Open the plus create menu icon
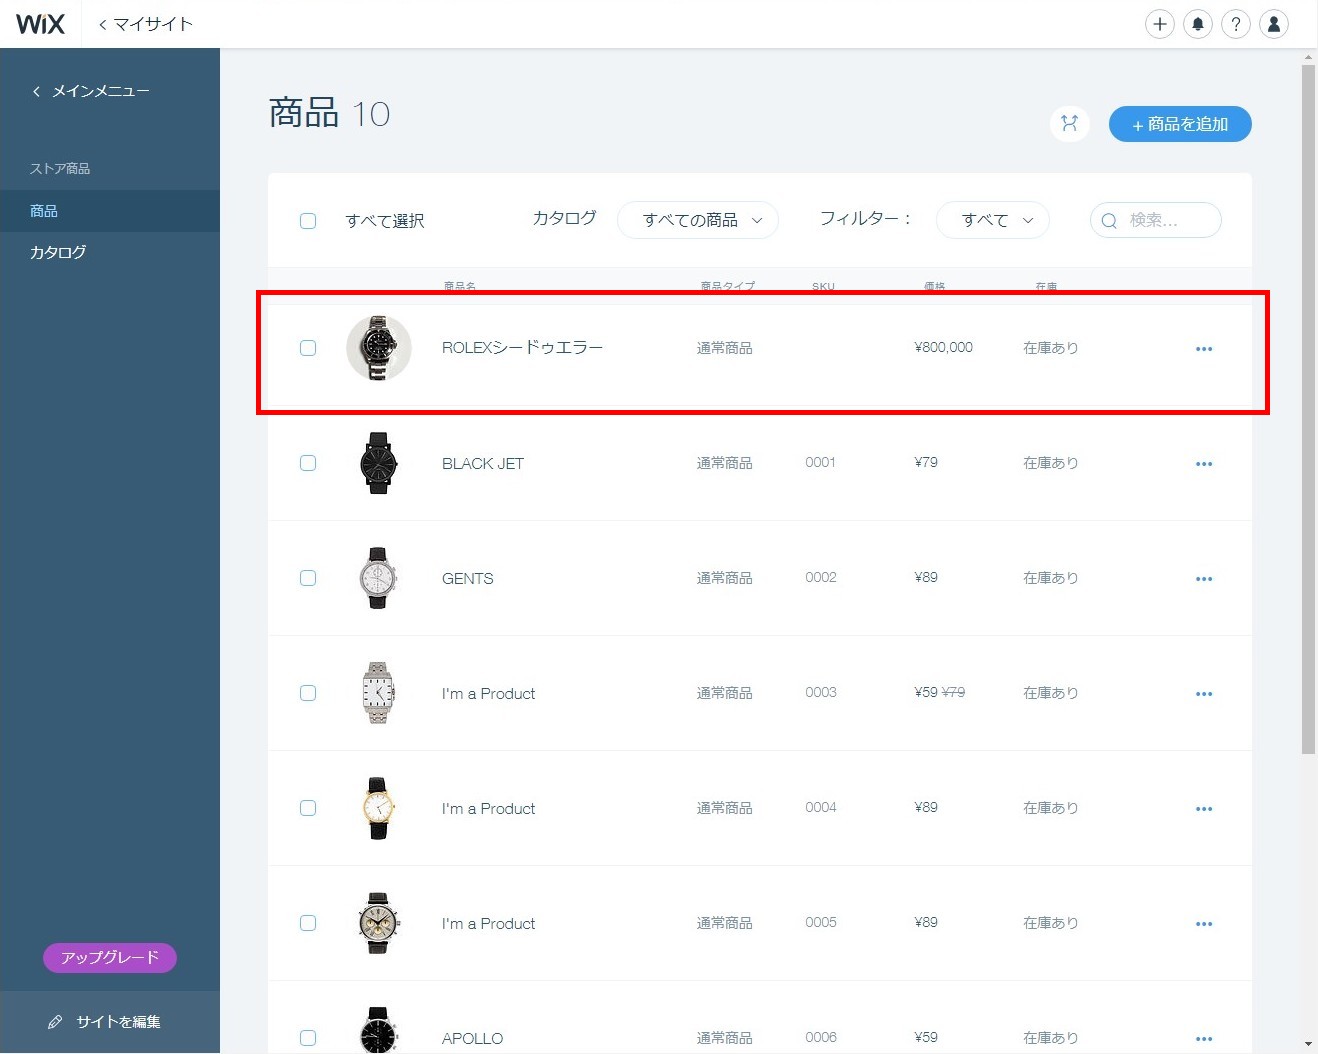The width and height of the screenshot is (1318, 1054). 1159,24
